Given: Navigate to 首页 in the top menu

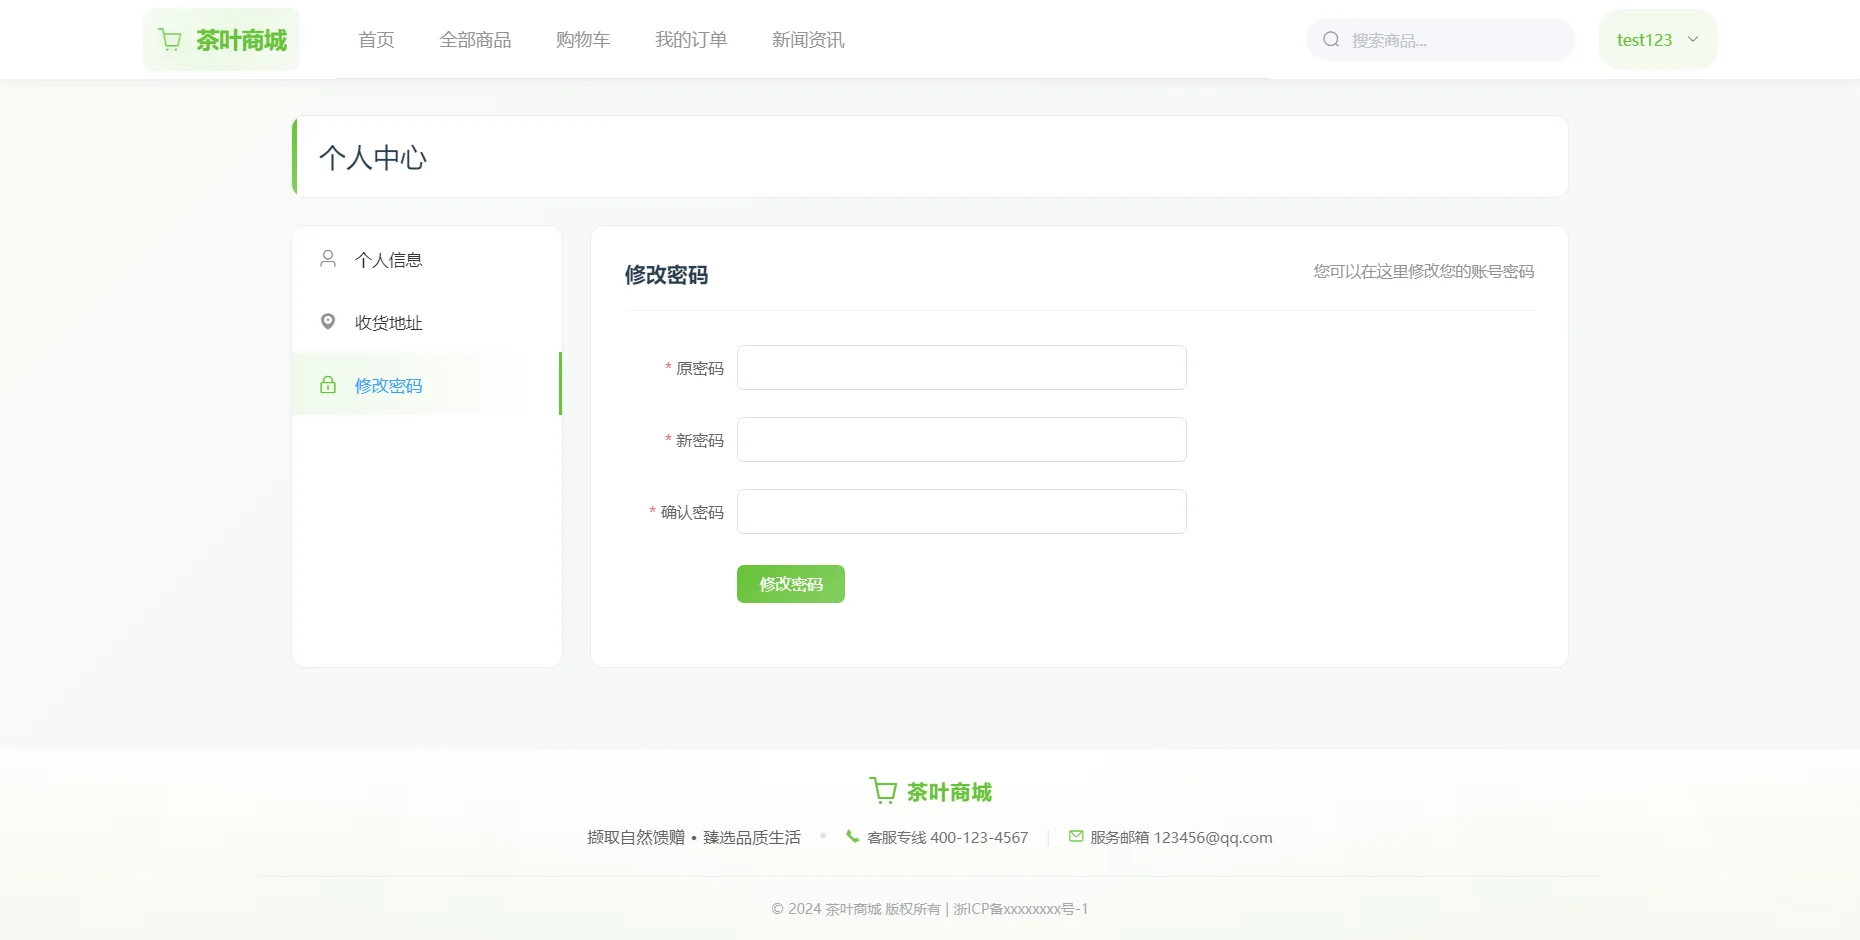Looking at the screenshot, I should (x=376, y=39).
